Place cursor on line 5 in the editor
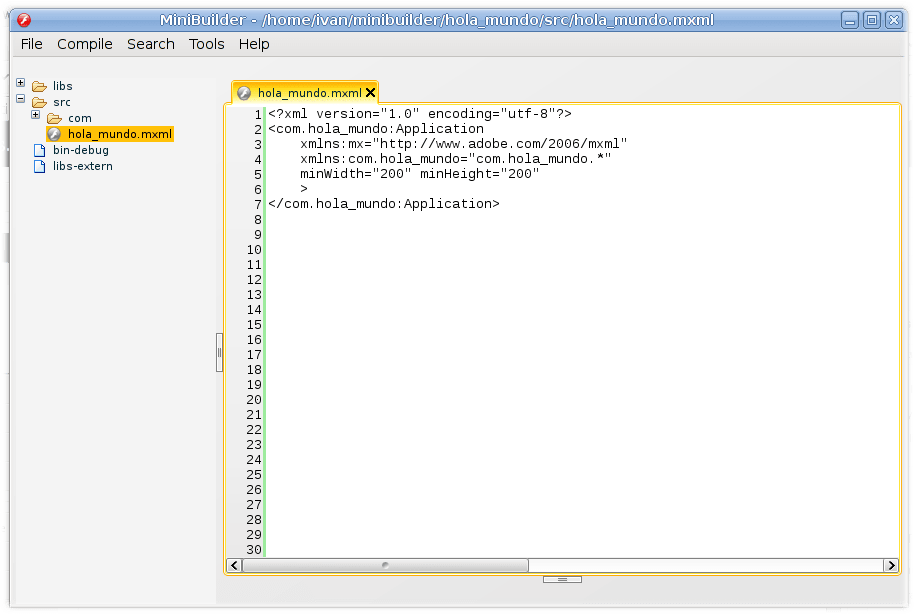 click(x=400, y=173)
